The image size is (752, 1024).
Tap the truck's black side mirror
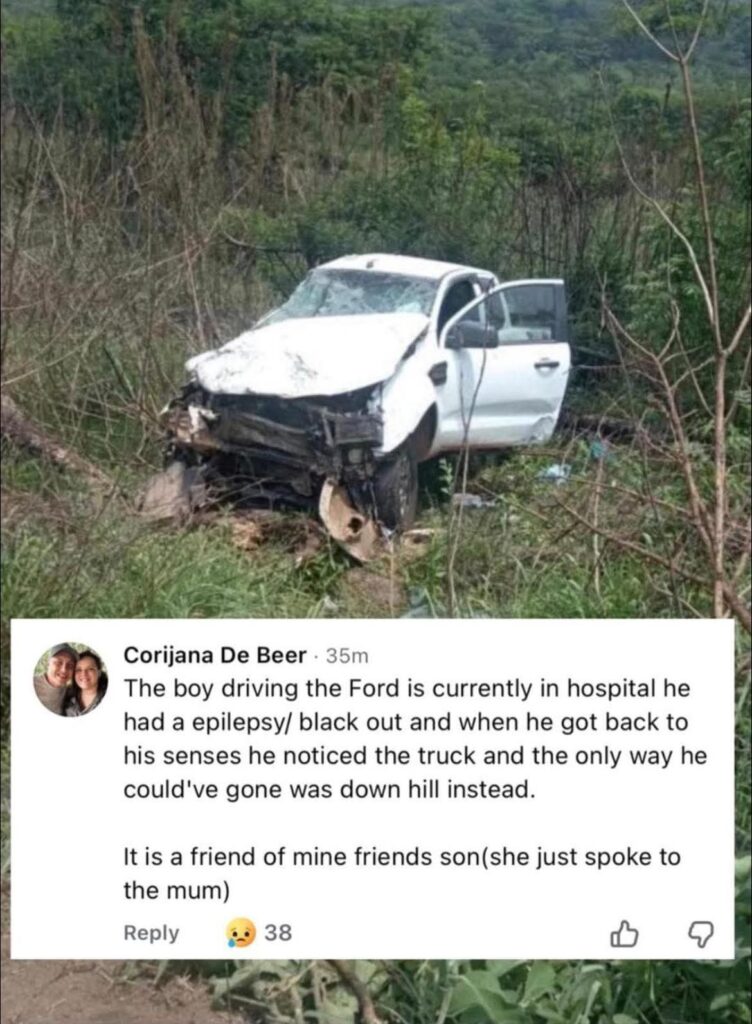pos(471,335)
